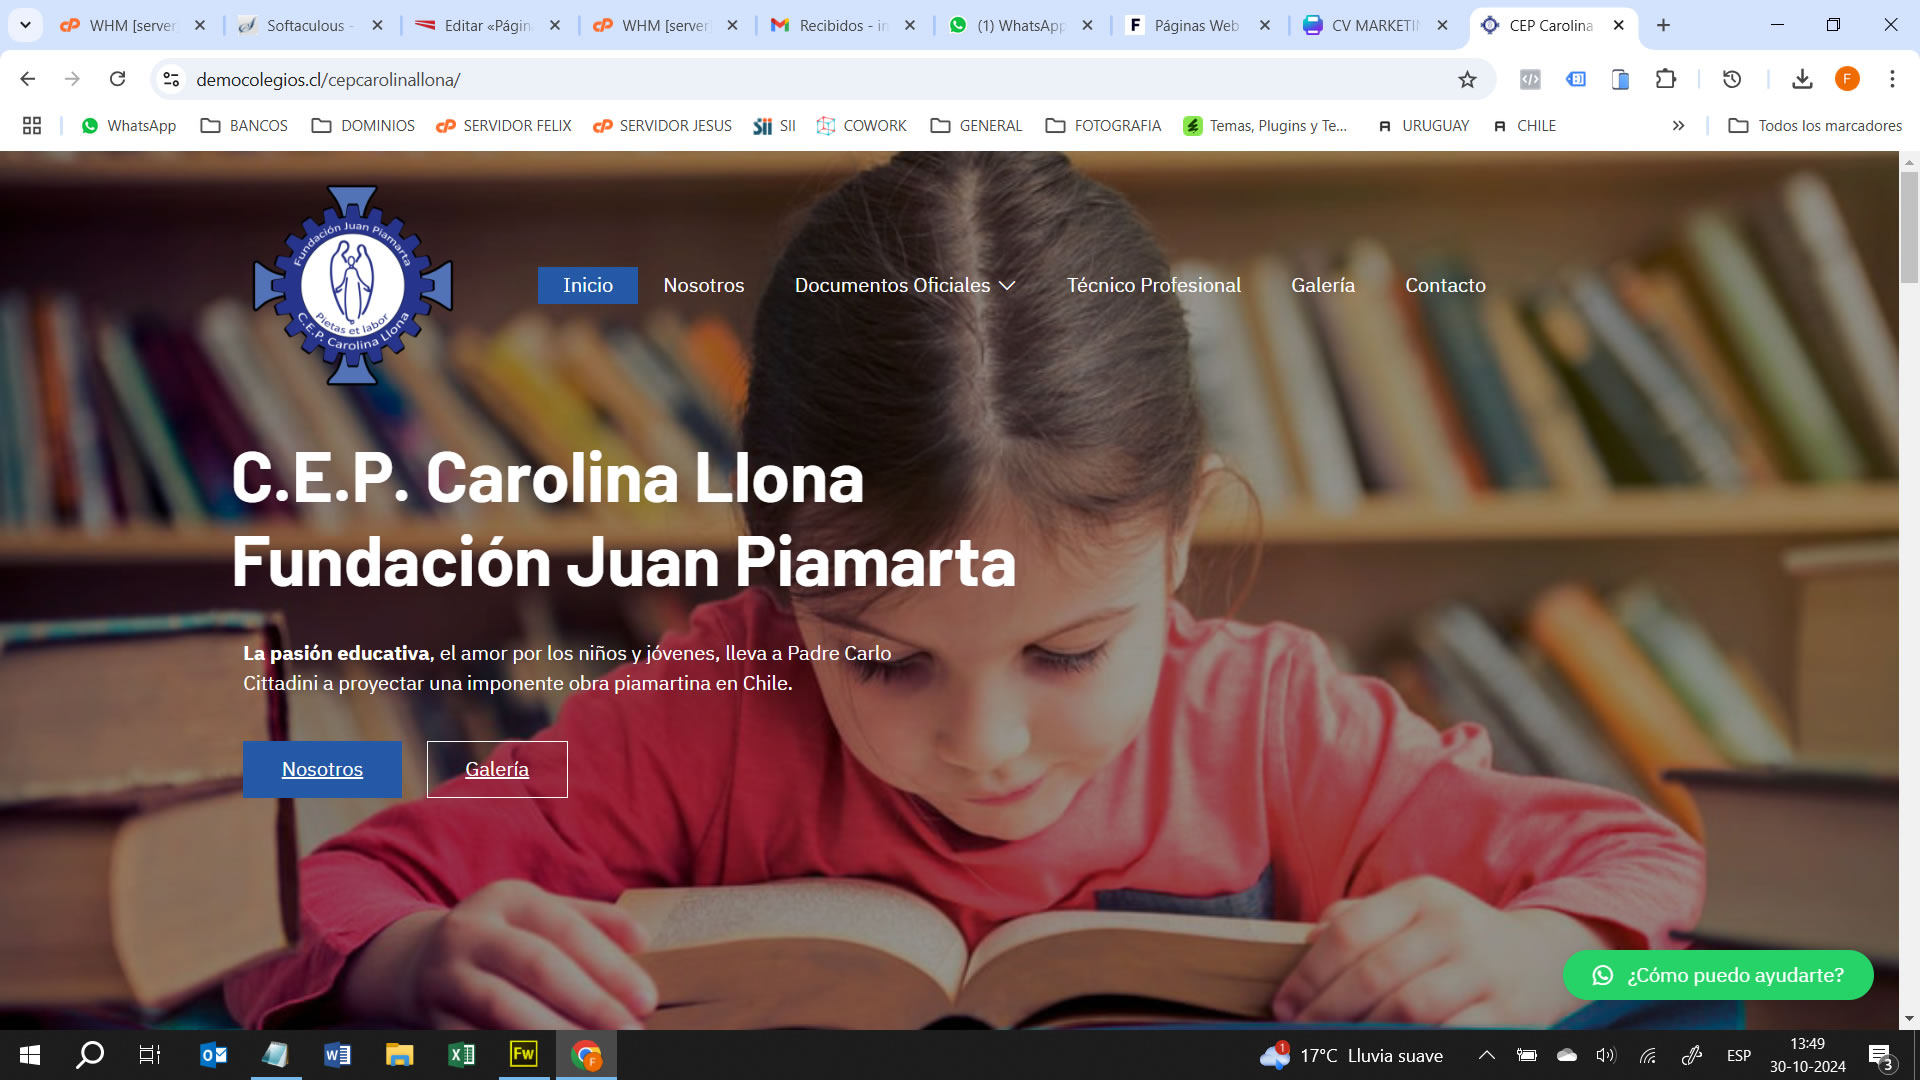Image resolution: width=1920 pixels, height=1080 pixels.
Task: Open the Excel icon in the taskbar
Action: click(x=461, y=1055)
